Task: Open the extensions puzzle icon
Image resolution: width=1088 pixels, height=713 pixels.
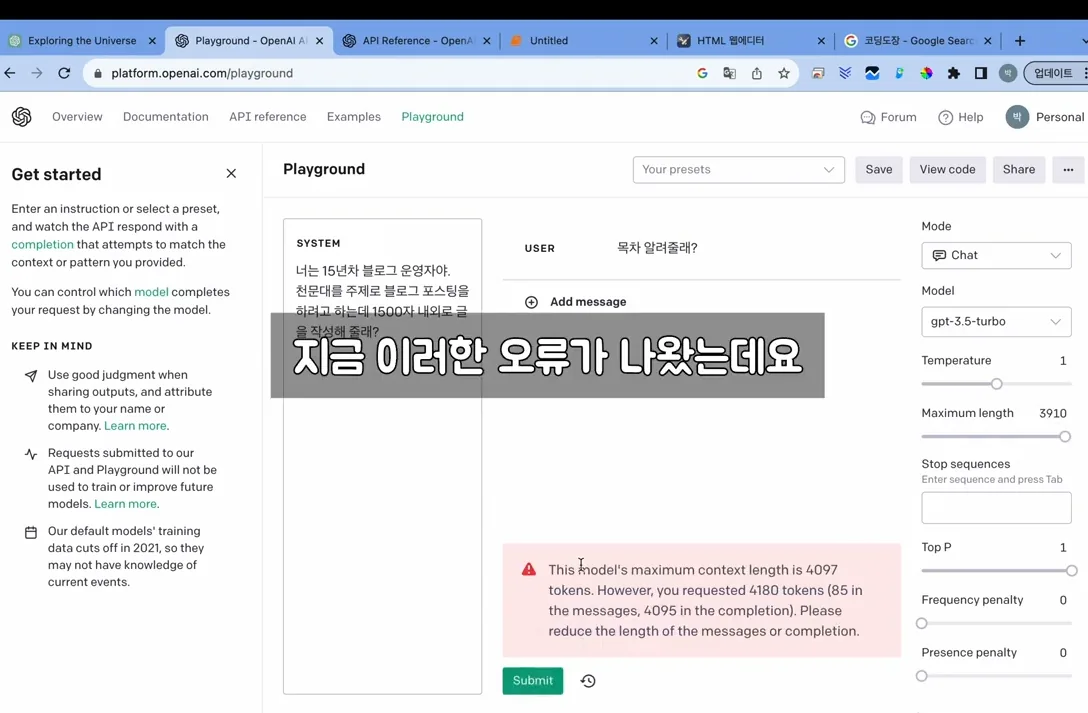Action: [953, 73]
